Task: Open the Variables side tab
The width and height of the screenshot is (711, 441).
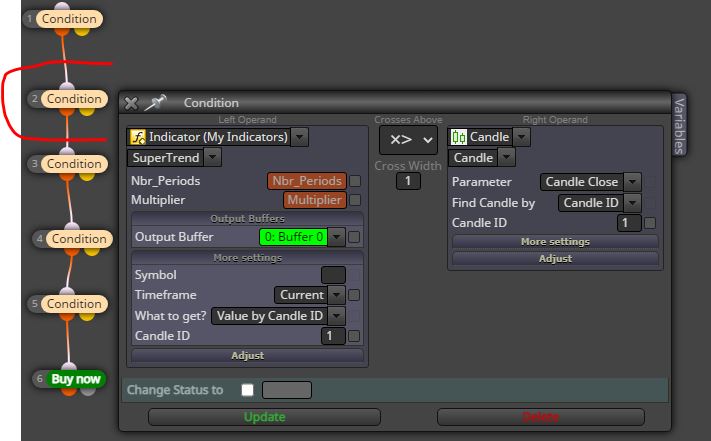Action: click(679, 126)
